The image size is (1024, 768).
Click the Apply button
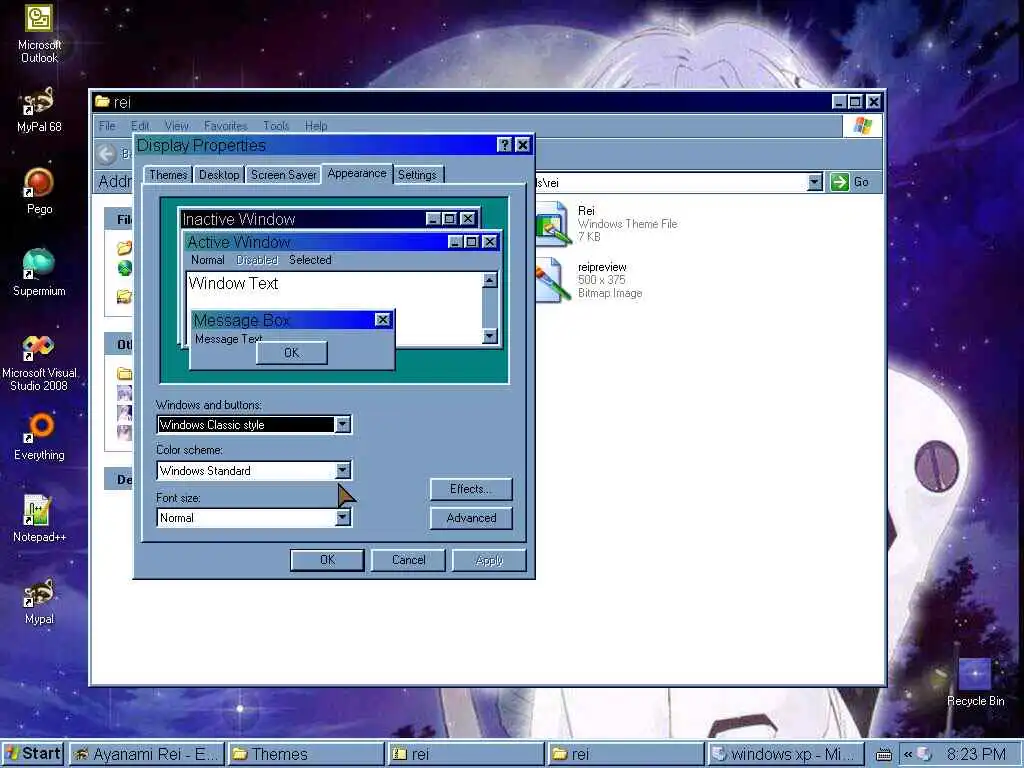[x=489, y=560]
